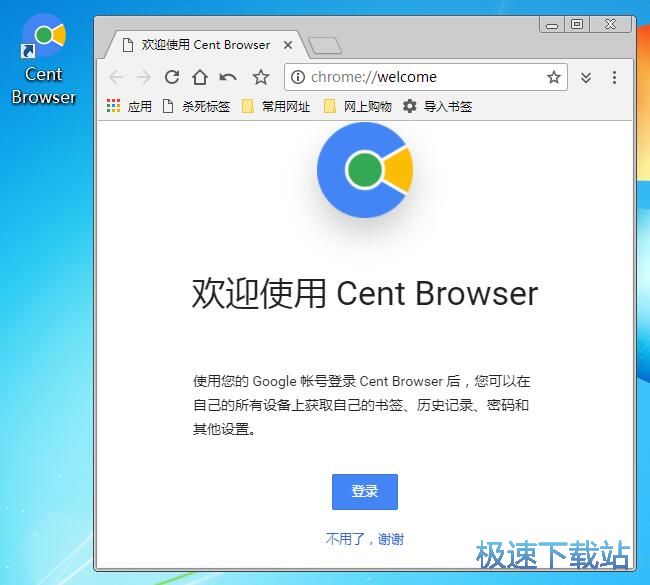
Task: Open the 杀死标签 bookmark
Action: [x=196, y=107]
